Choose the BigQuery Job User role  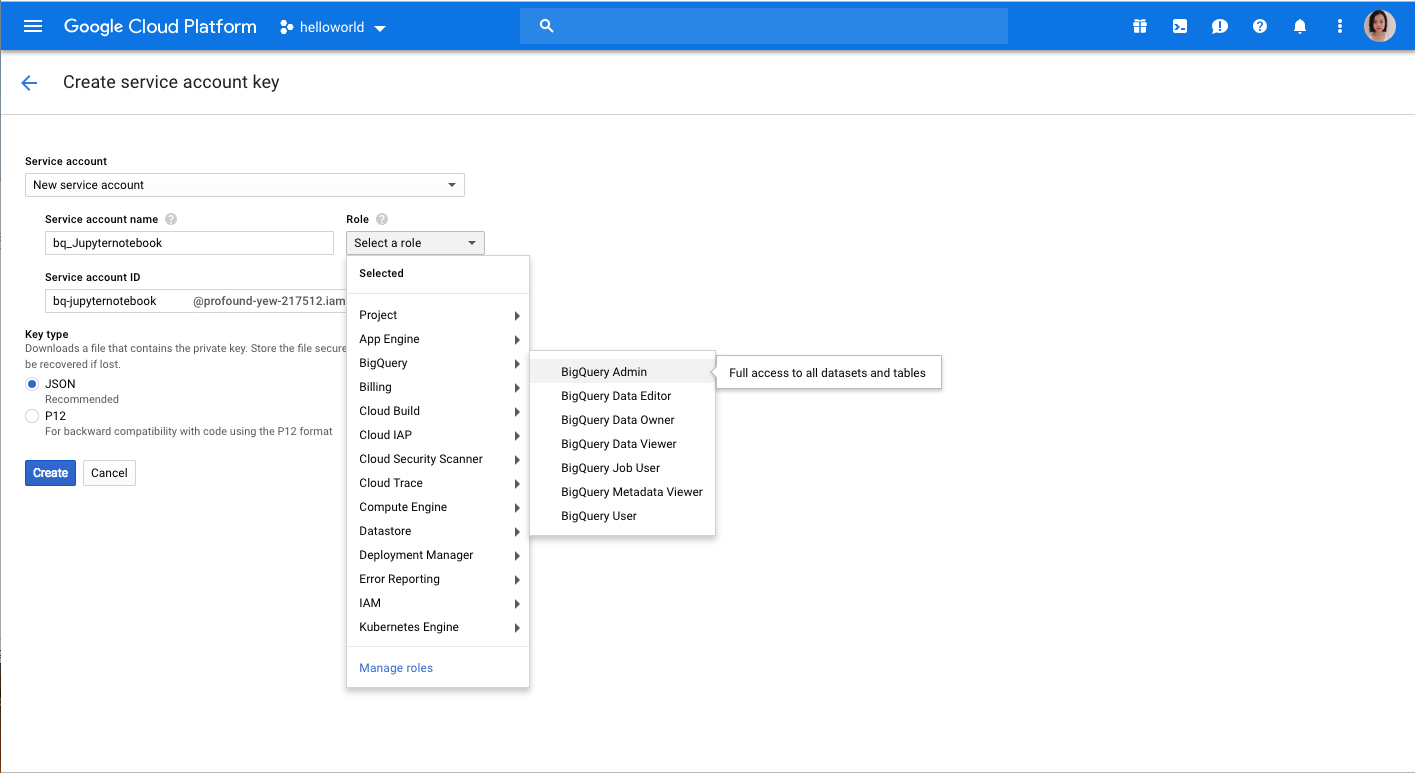(622, 468)
